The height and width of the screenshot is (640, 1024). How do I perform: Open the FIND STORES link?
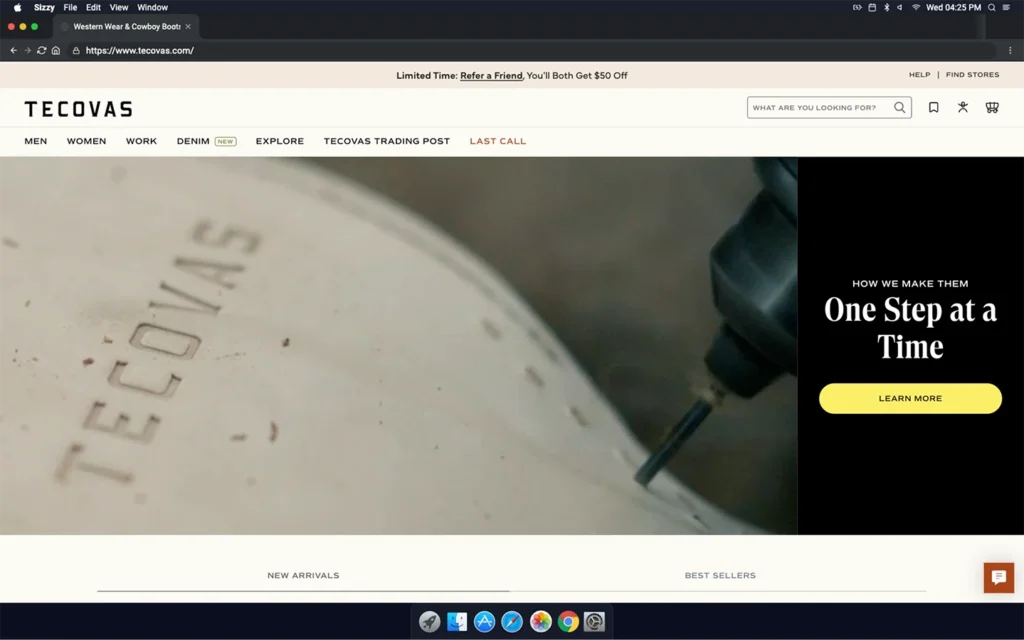[x=972, y=75]
